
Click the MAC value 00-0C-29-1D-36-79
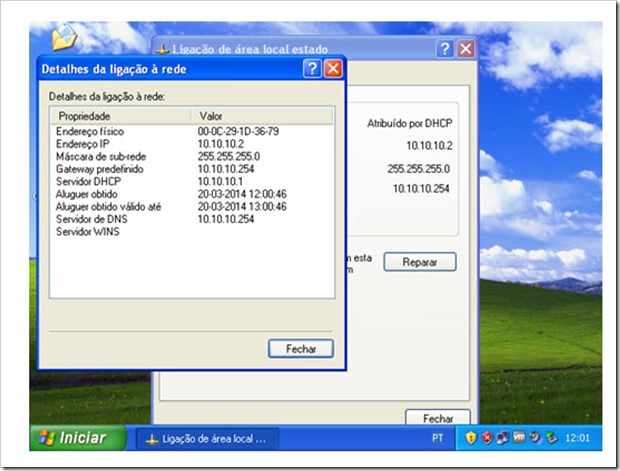pos(238,131)
